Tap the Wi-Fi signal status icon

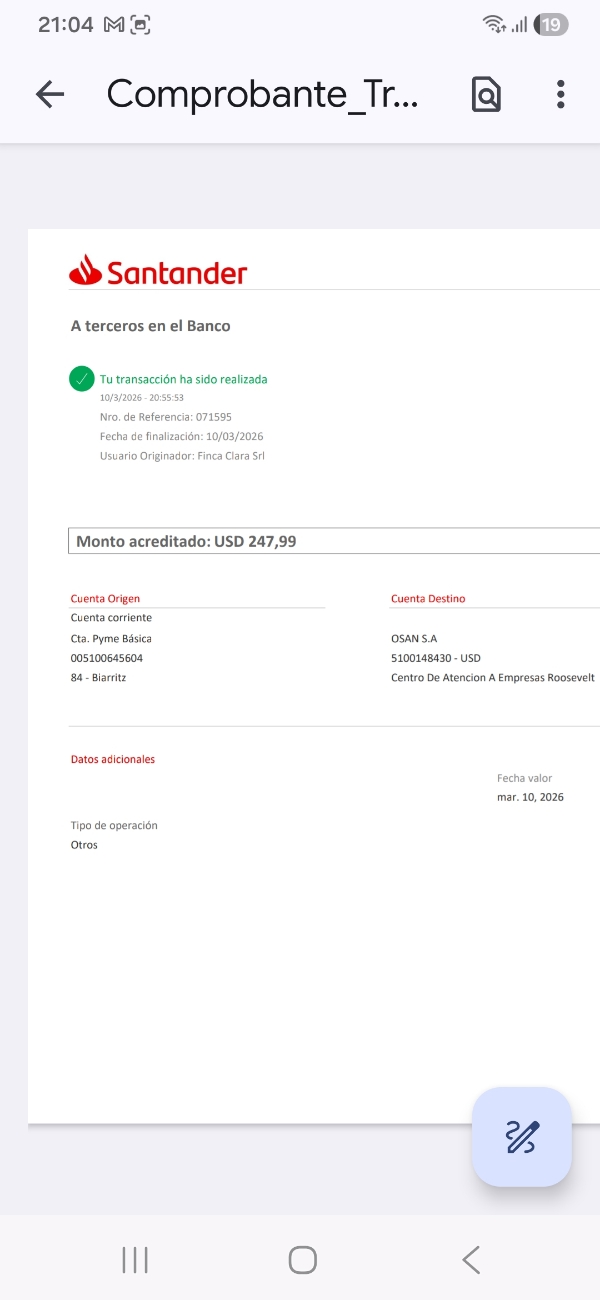[493, 25]
